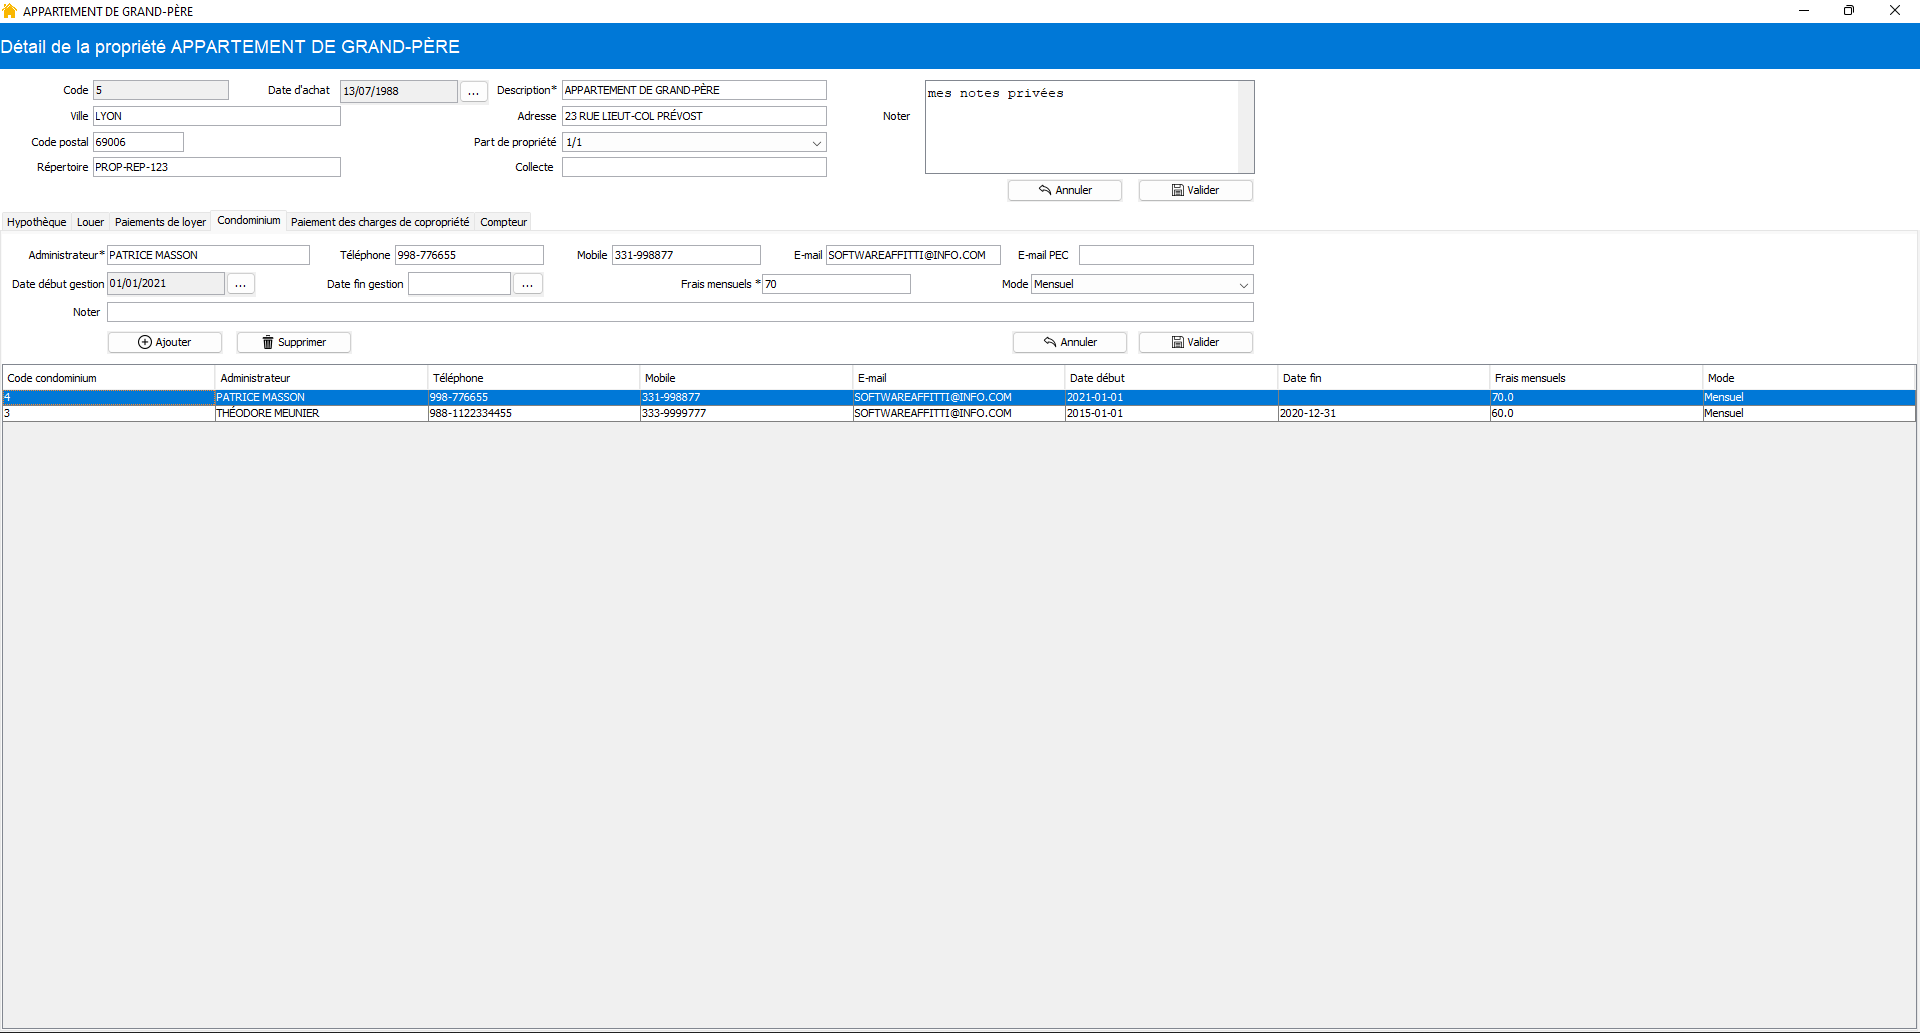This screenshot has width=1920, height=1033.
Task: Sort by Code condominium column header
Action: 109,378
